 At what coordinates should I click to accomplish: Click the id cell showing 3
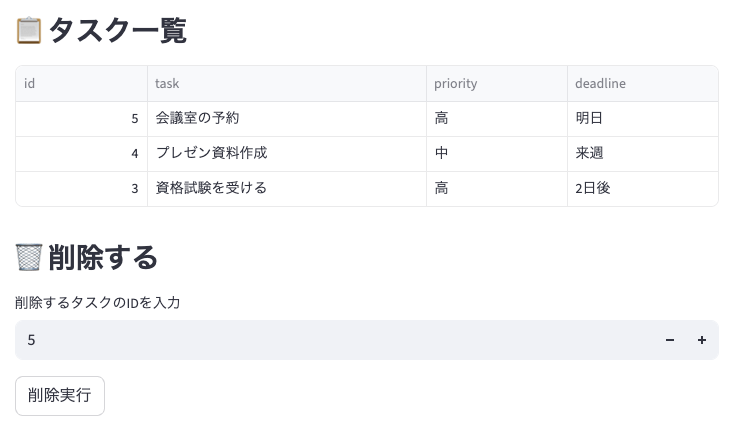click(x=81, y=188)
